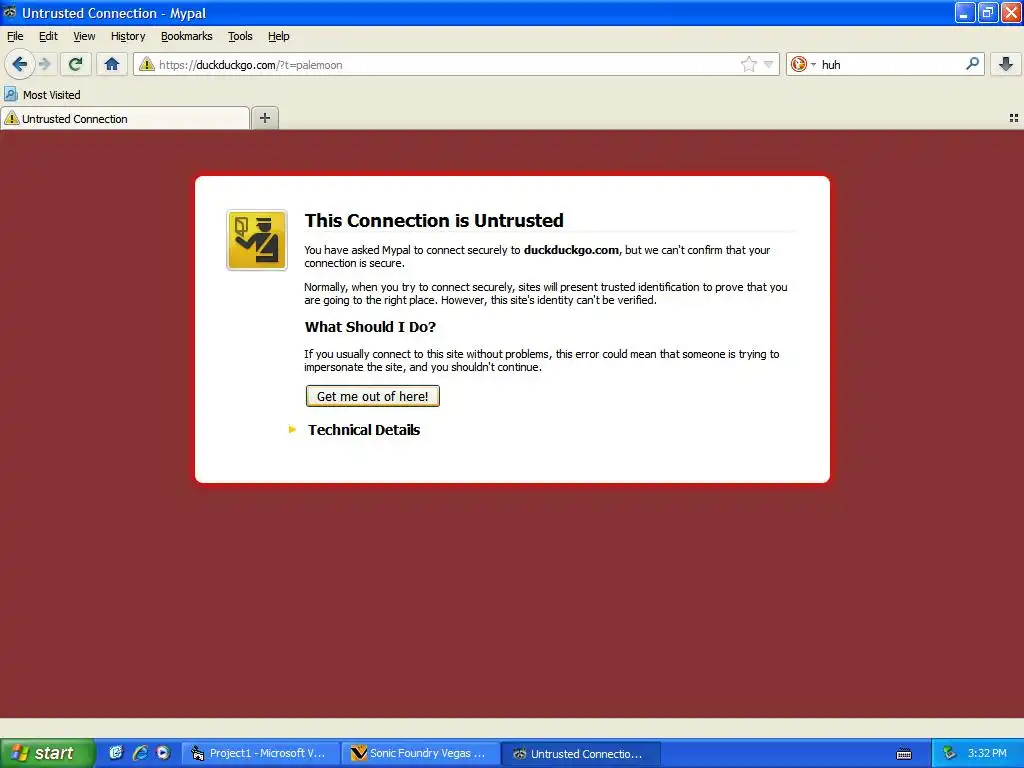1024x768 pixels.
Task: Open a new tab with the plus button
Action: (264, 118)
